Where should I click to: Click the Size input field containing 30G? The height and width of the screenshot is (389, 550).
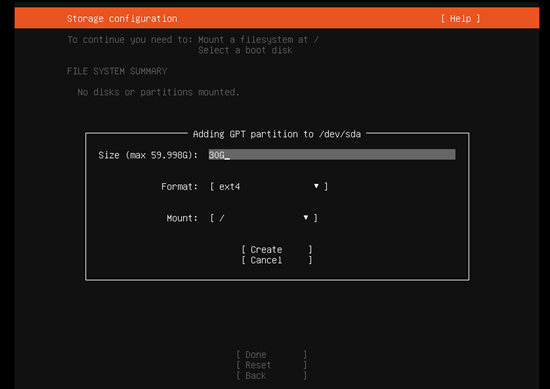tap(332, 155)
